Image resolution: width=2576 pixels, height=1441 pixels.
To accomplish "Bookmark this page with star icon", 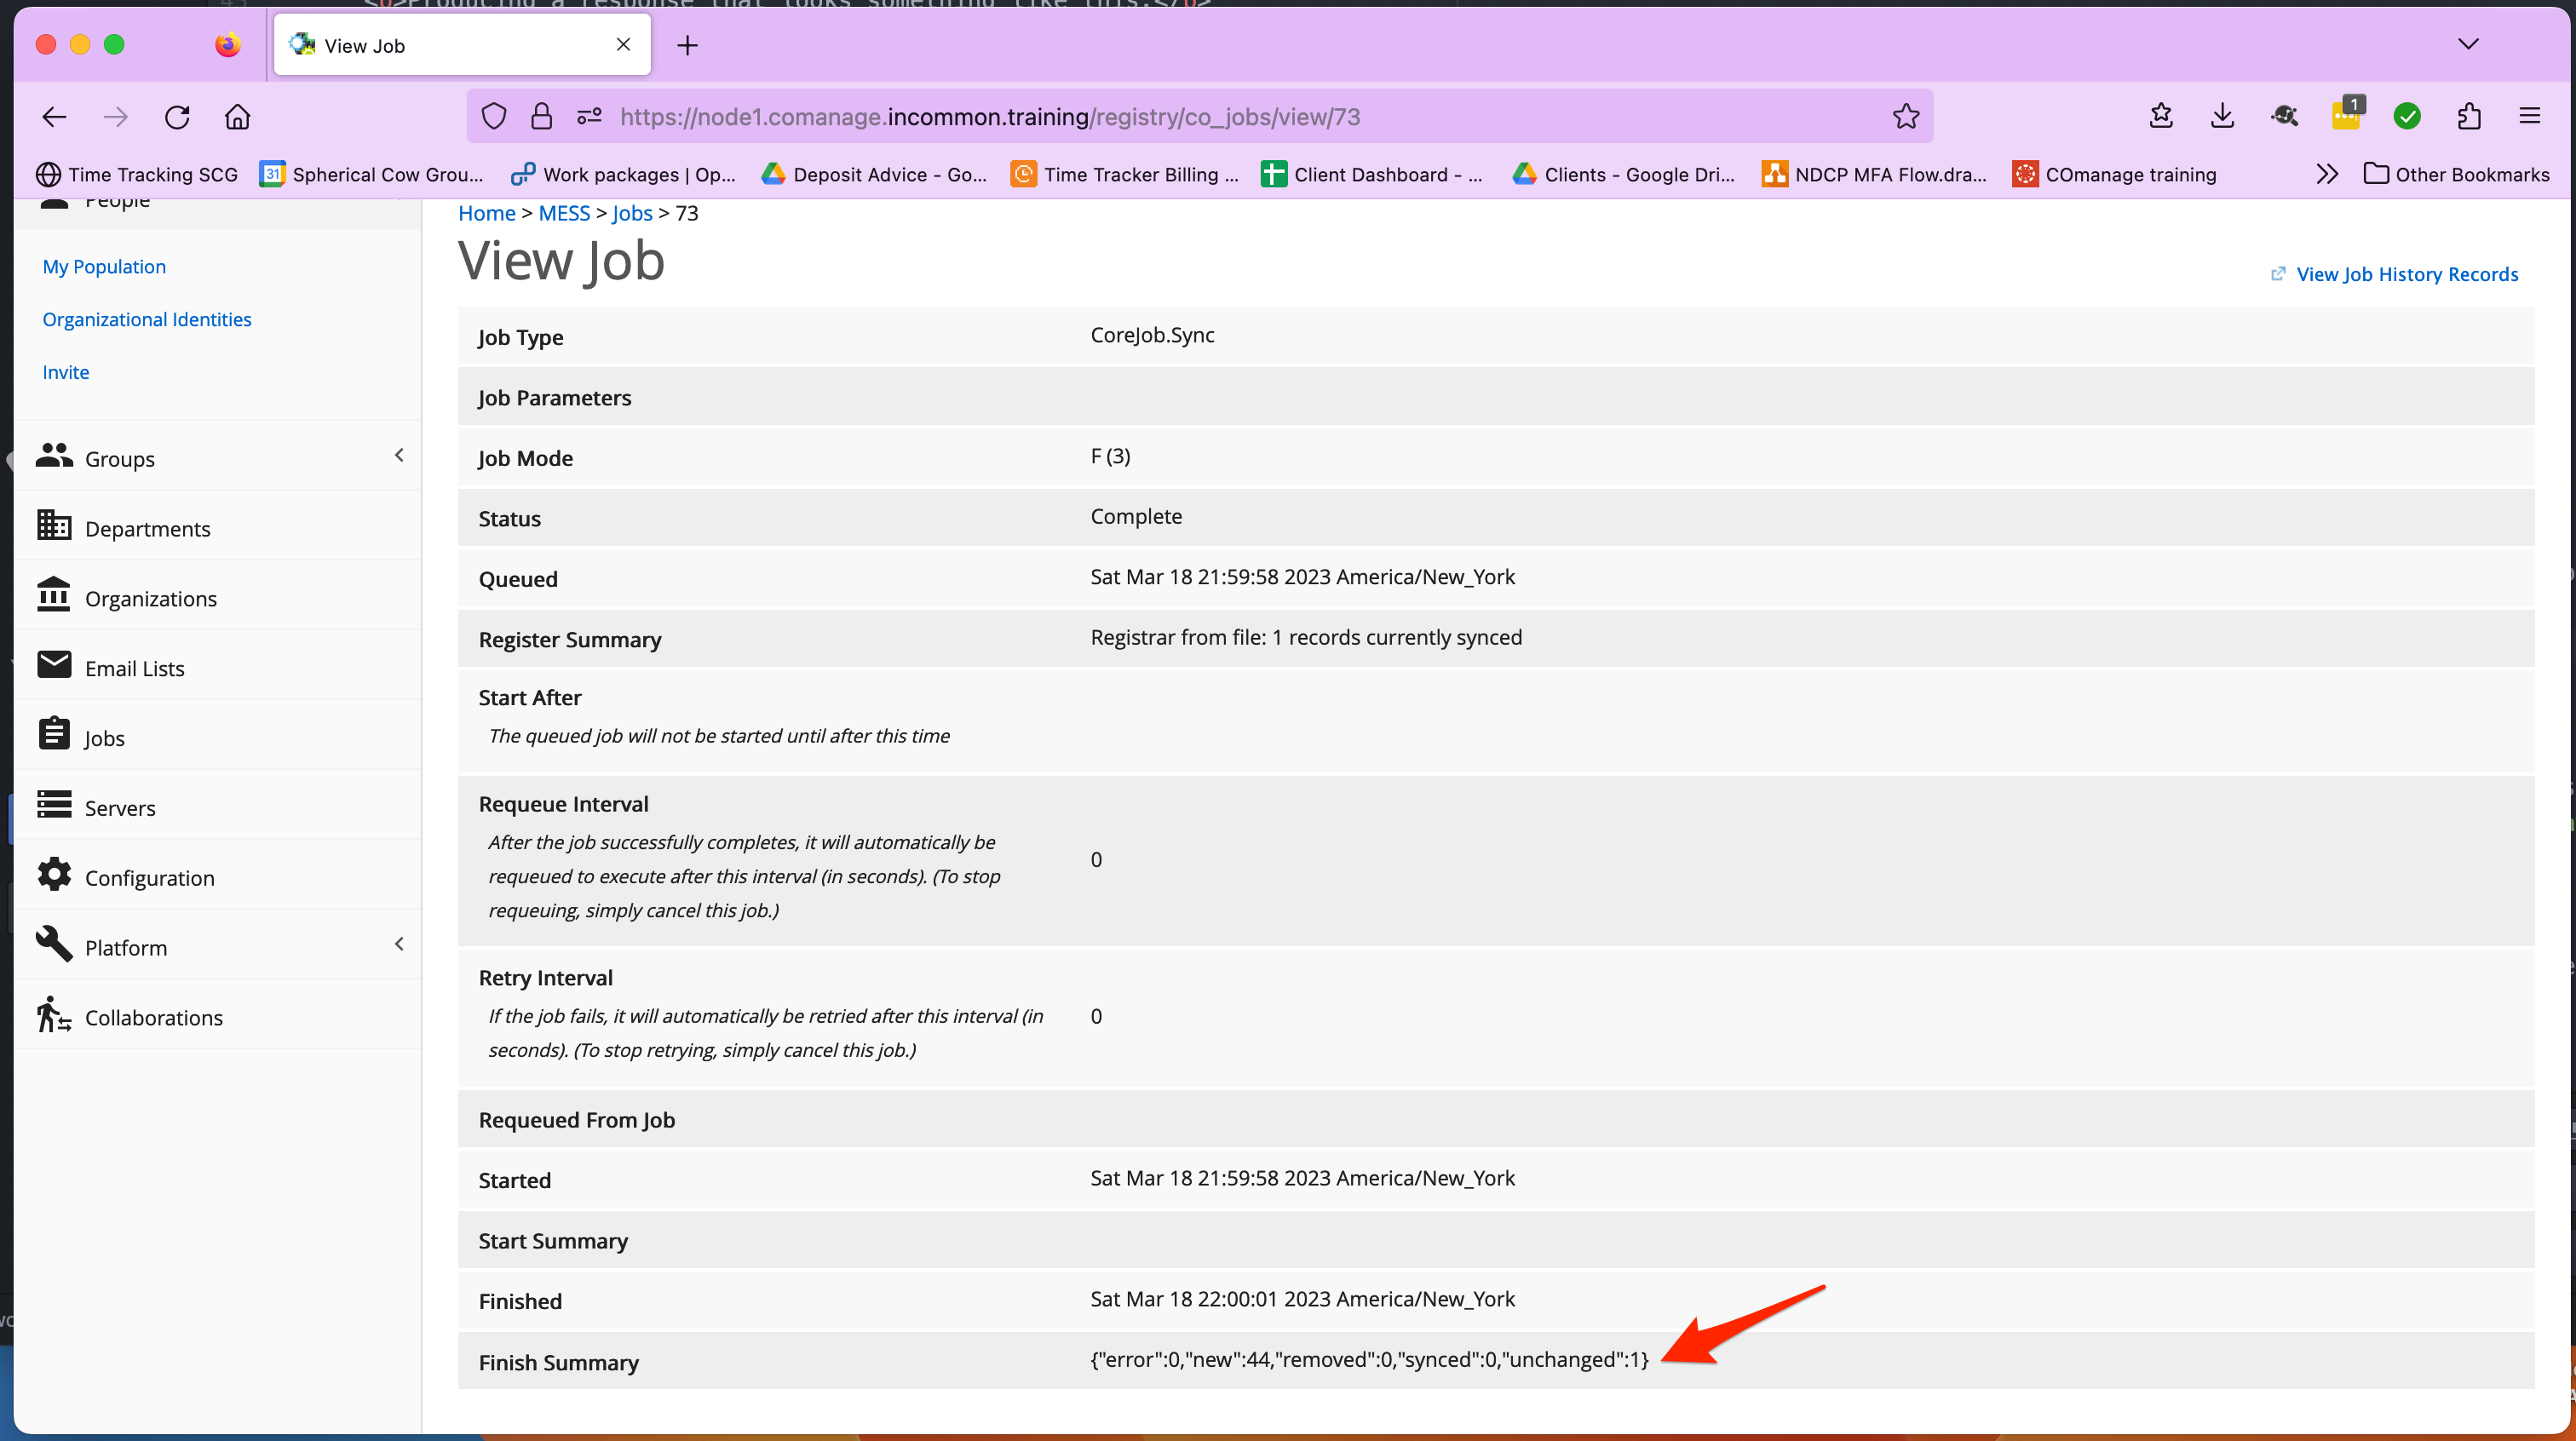I will point(1905,117).
